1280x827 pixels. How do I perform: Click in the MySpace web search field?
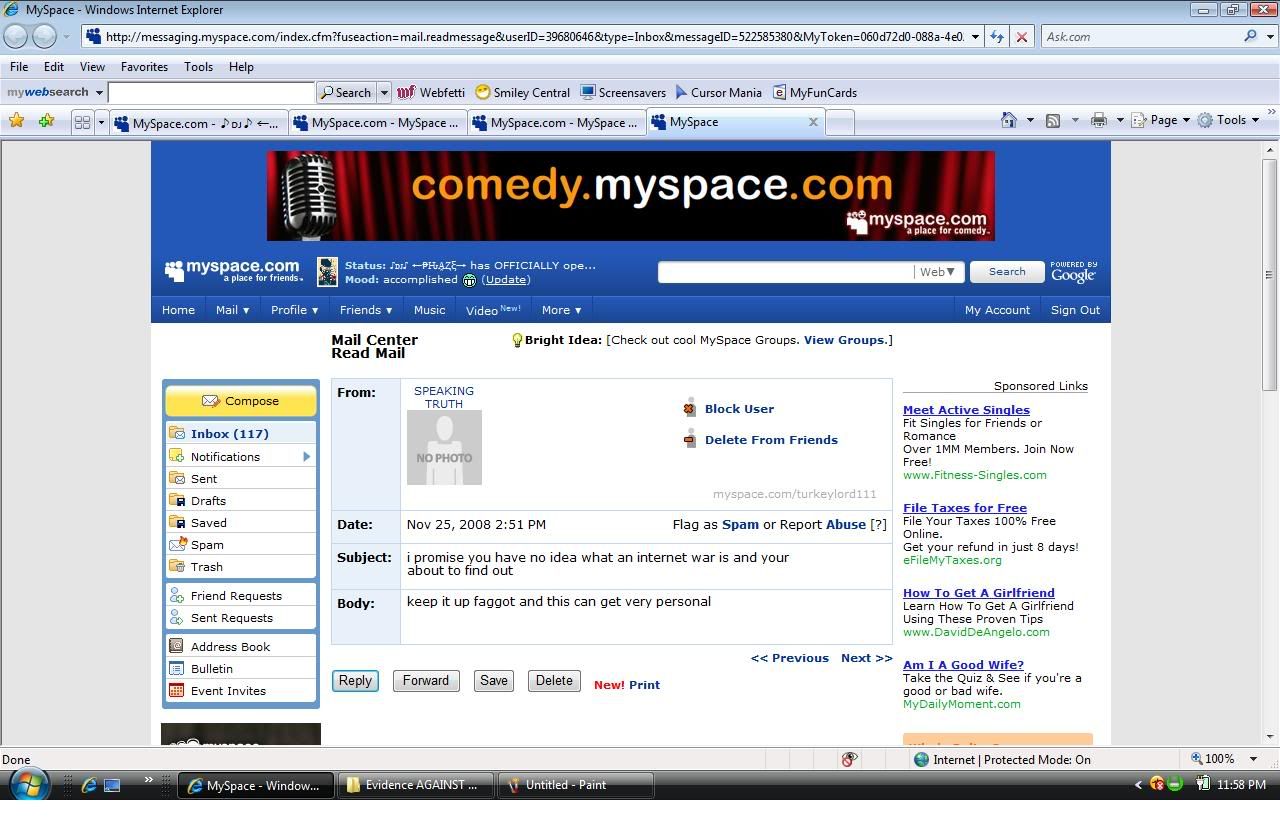786,272
